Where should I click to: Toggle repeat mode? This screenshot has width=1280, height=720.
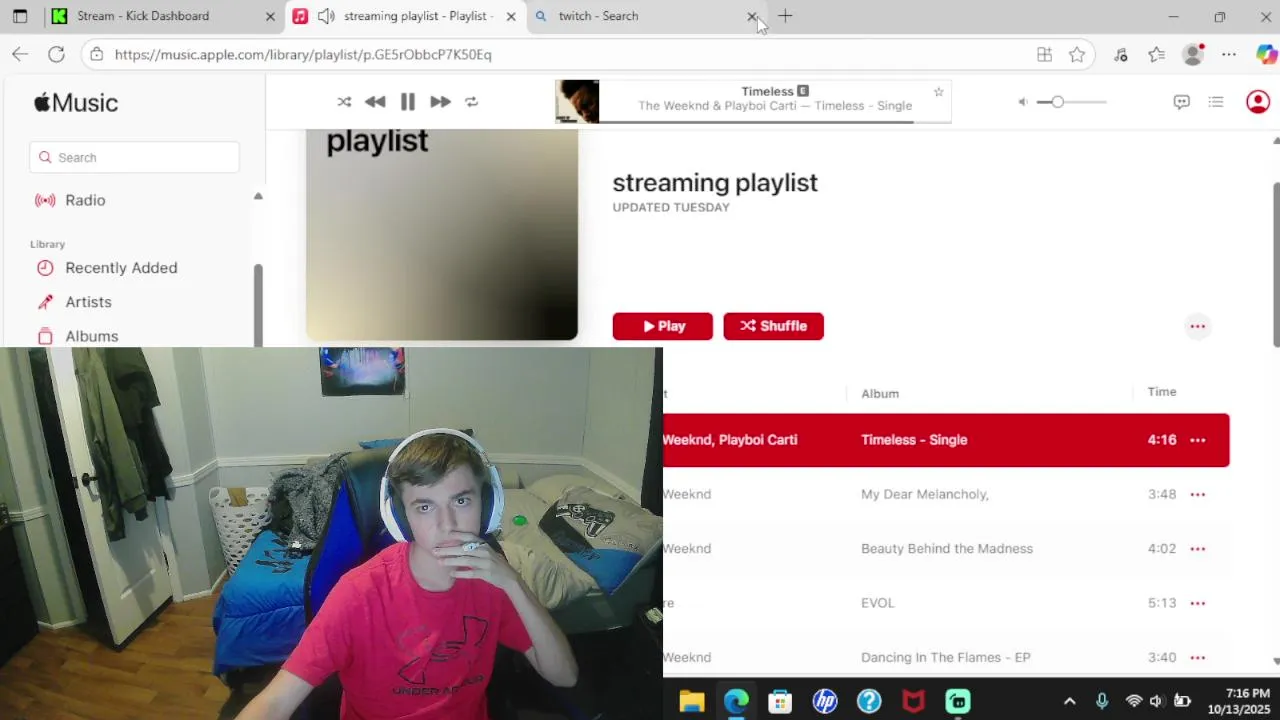click(x=472, y=102)
